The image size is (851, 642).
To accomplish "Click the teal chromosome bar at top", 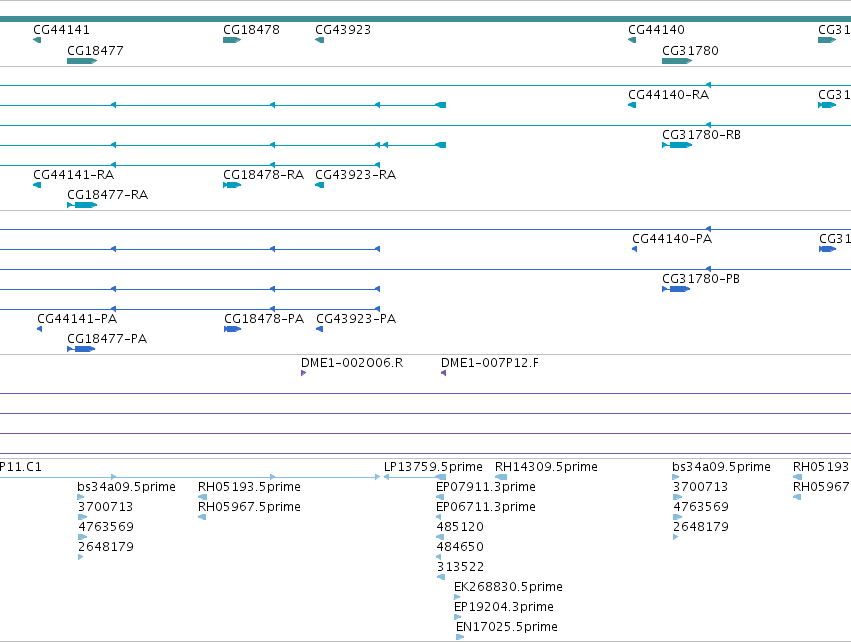I will 426,19.
